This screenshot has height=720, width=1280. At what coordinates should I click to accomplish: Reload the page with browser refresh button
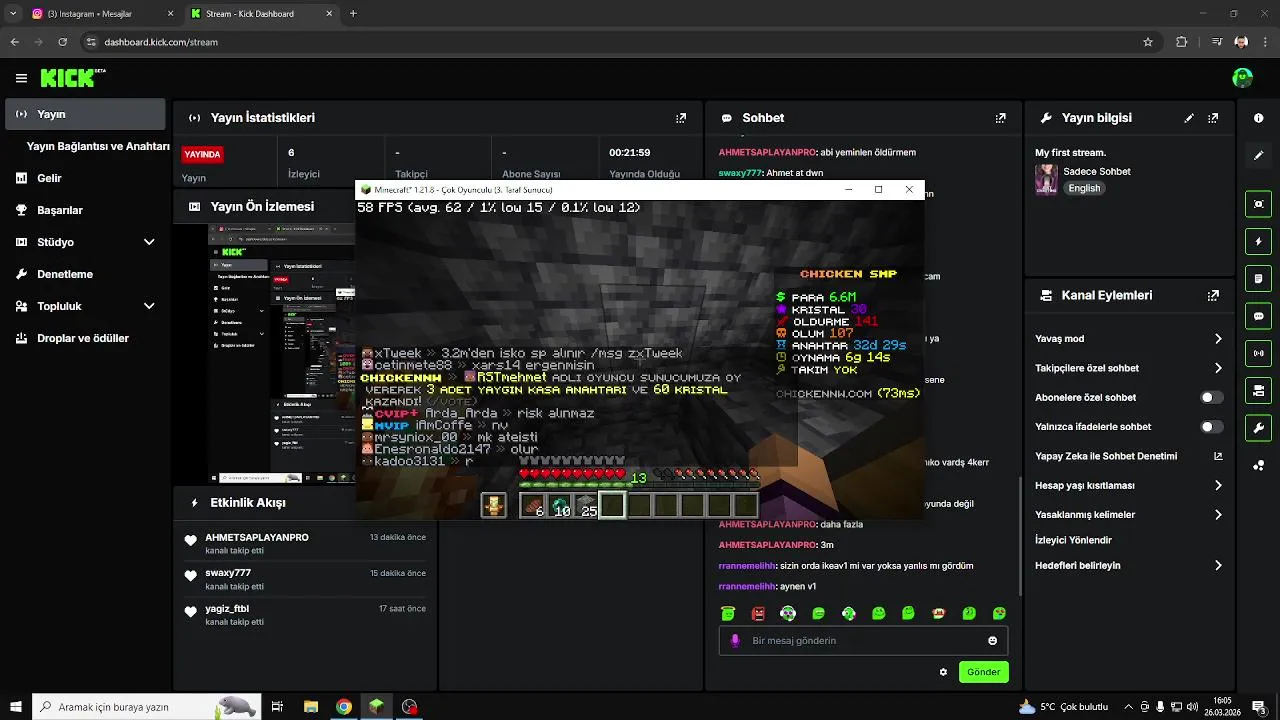click(62, 42)
